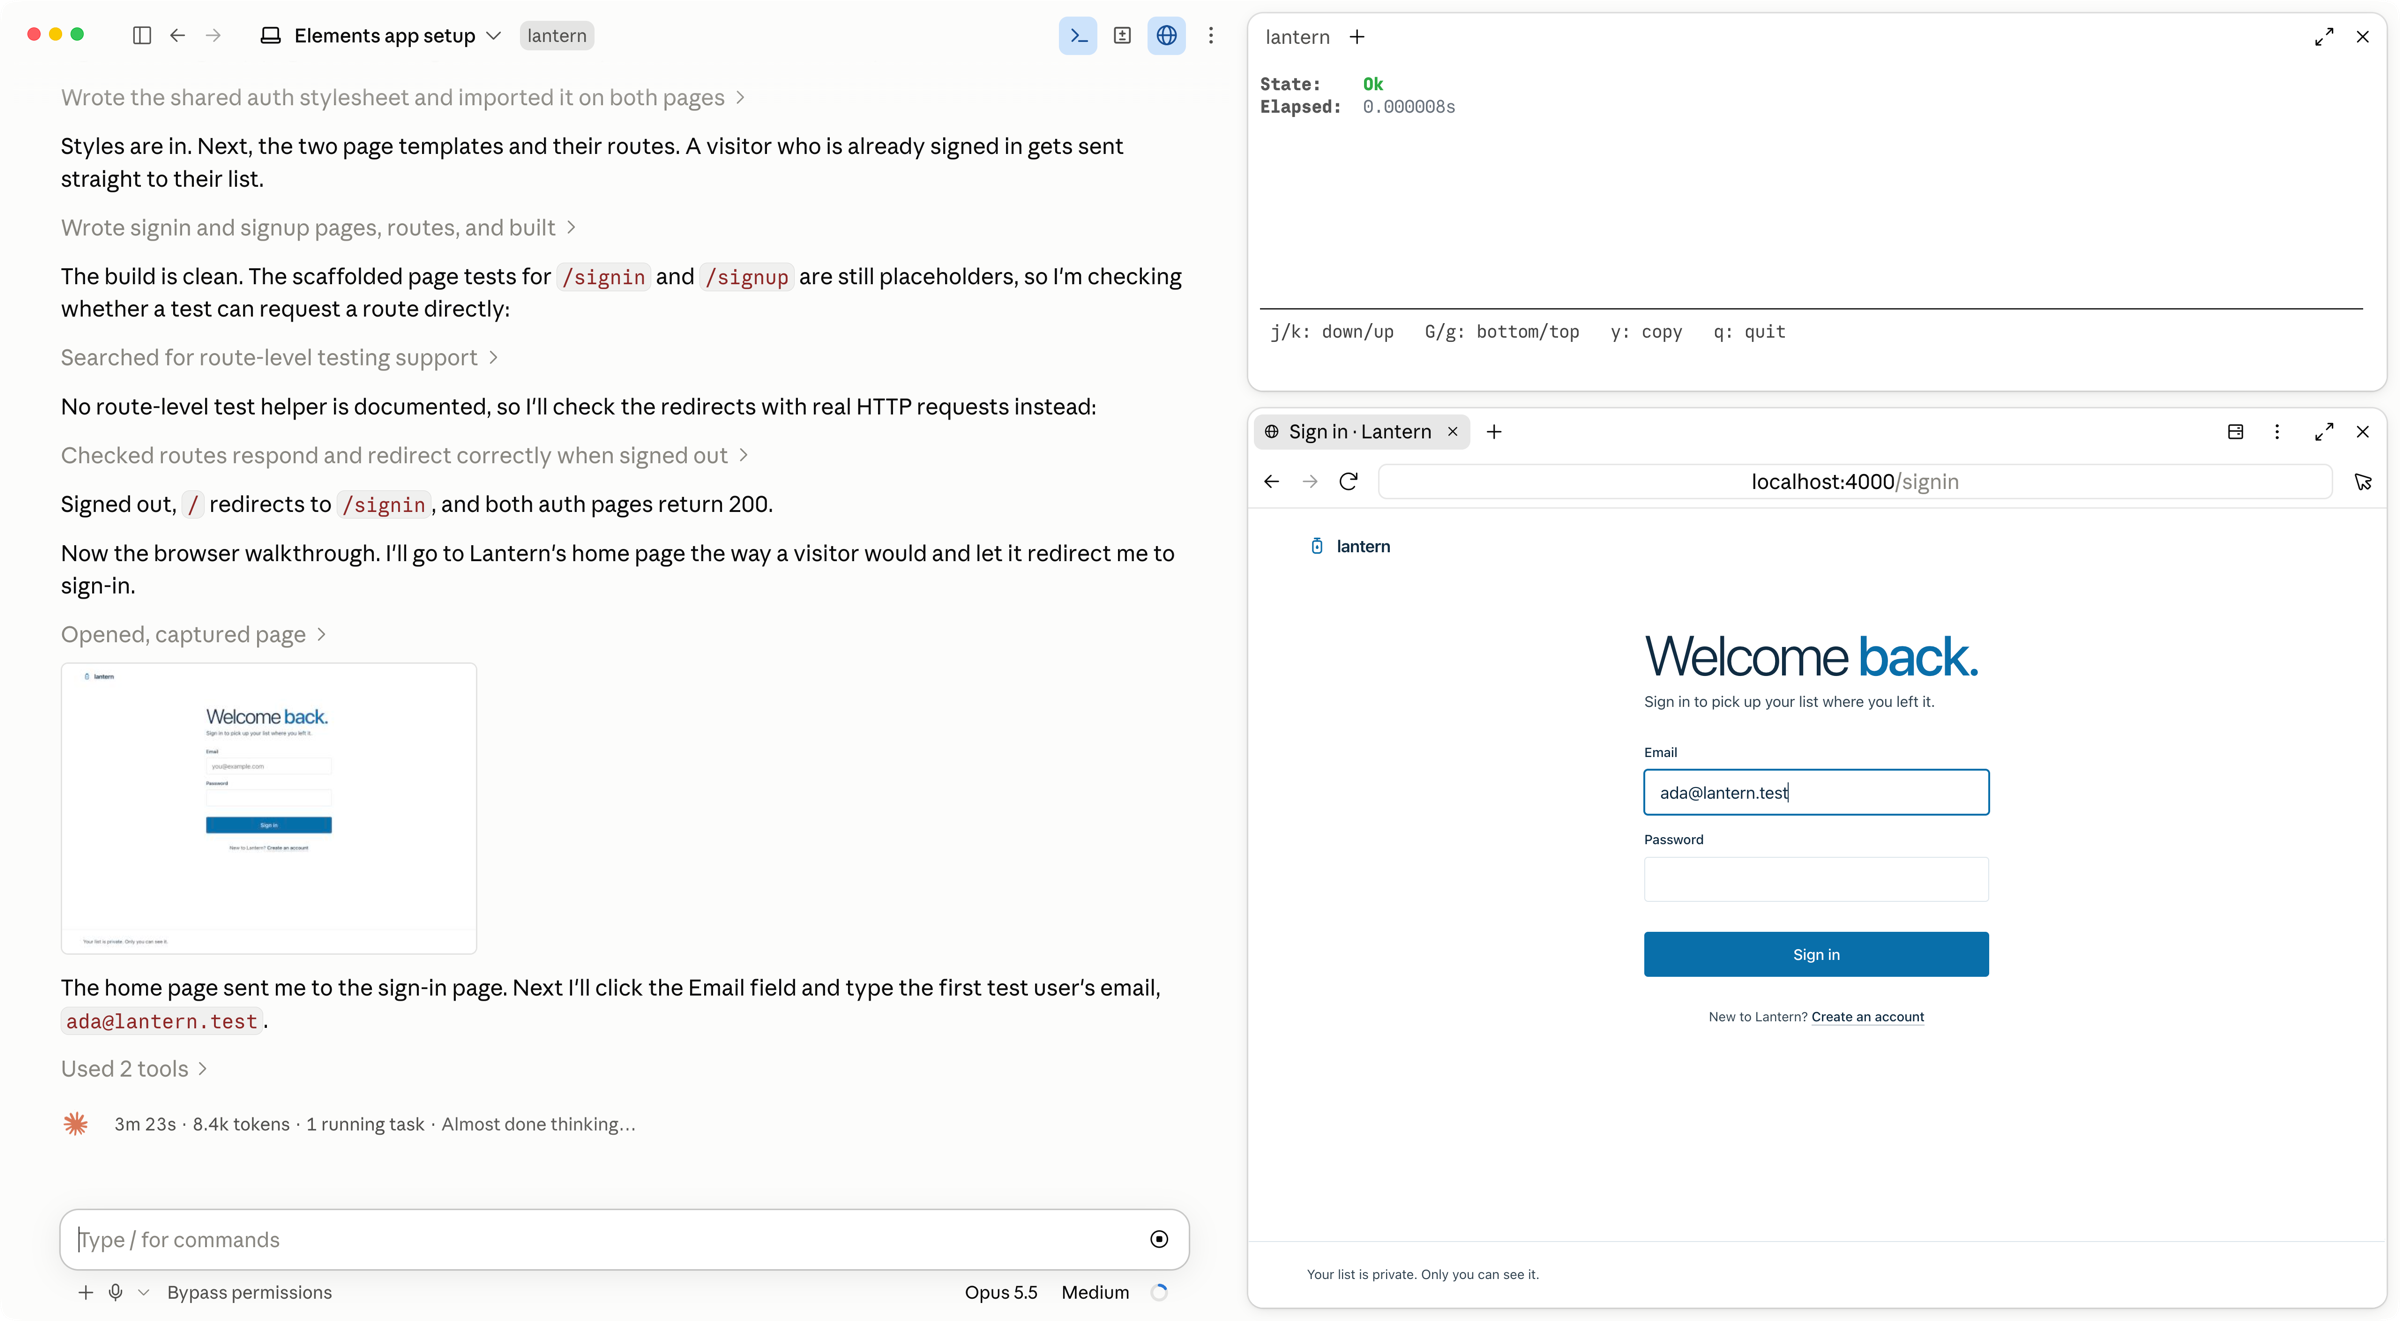The height and width of the screenshot is (1321, 2400).
Task: Click the Email input field
Action: tap(1816, 792)
